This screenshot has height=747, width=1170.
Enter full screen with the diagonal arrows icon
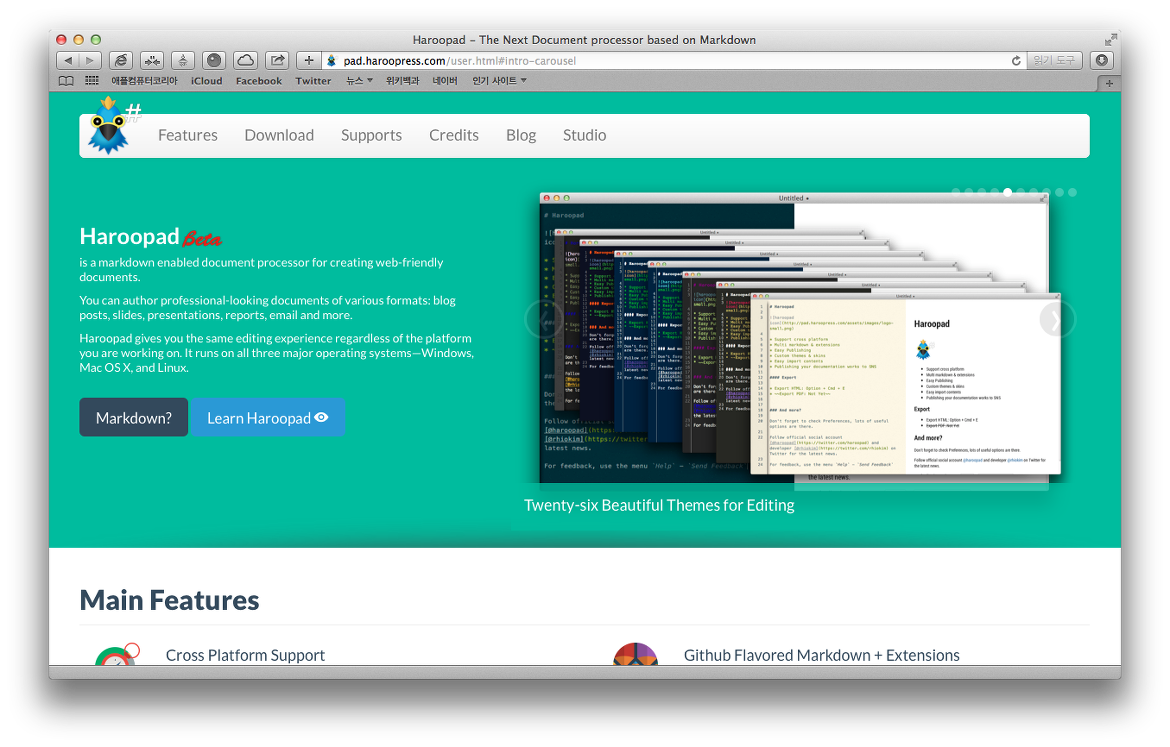point(1111,39)
